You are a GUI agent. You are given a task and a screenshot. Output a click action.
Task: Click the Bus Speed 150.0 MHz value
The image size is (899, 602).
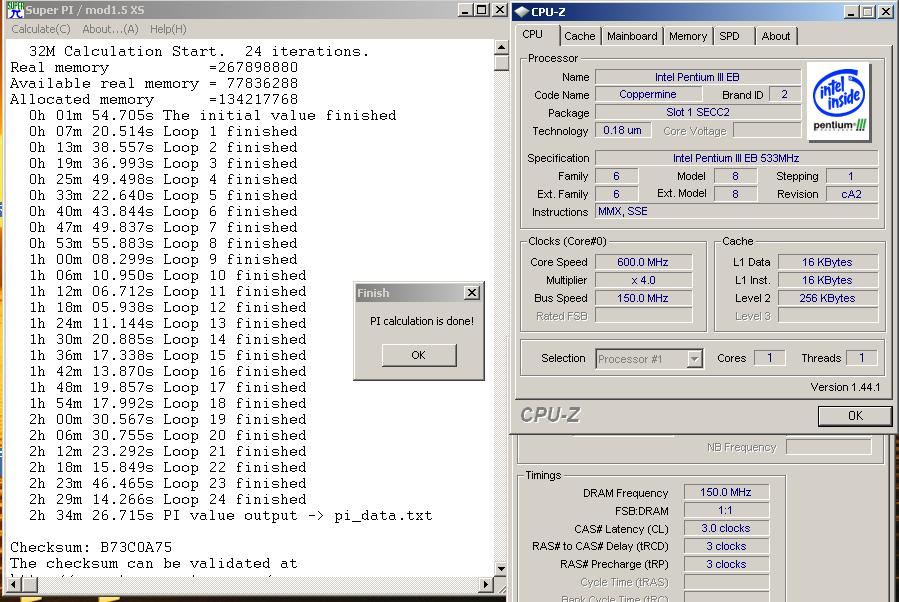tap(643, 298)
